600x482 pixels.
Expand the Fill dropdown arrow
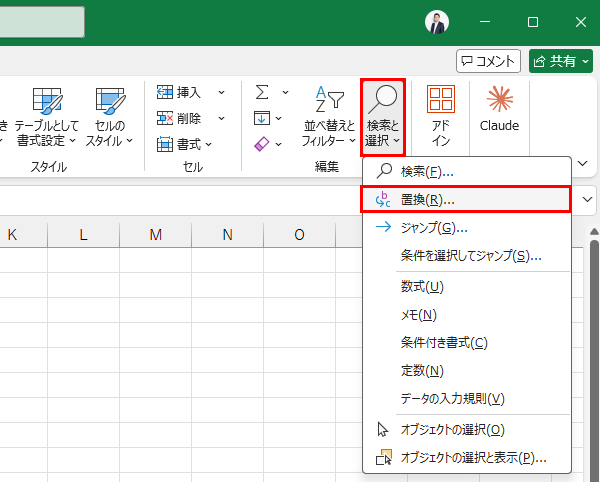(278, 118)
